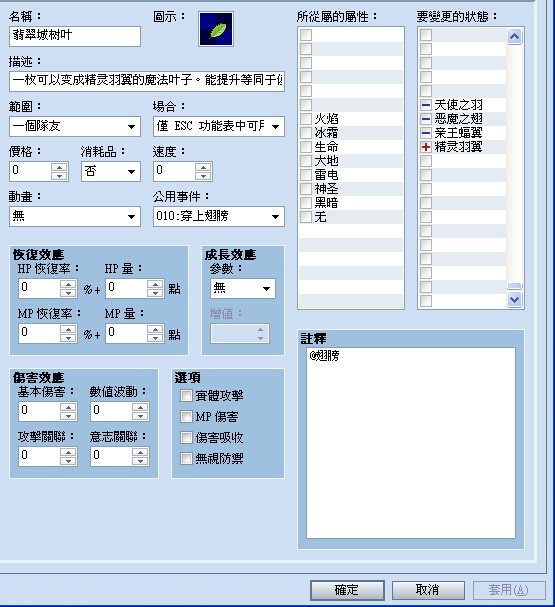Screen dimensions: 555x607
Task: Enable the 傷害吸收 option
Action: pos(186,437)
